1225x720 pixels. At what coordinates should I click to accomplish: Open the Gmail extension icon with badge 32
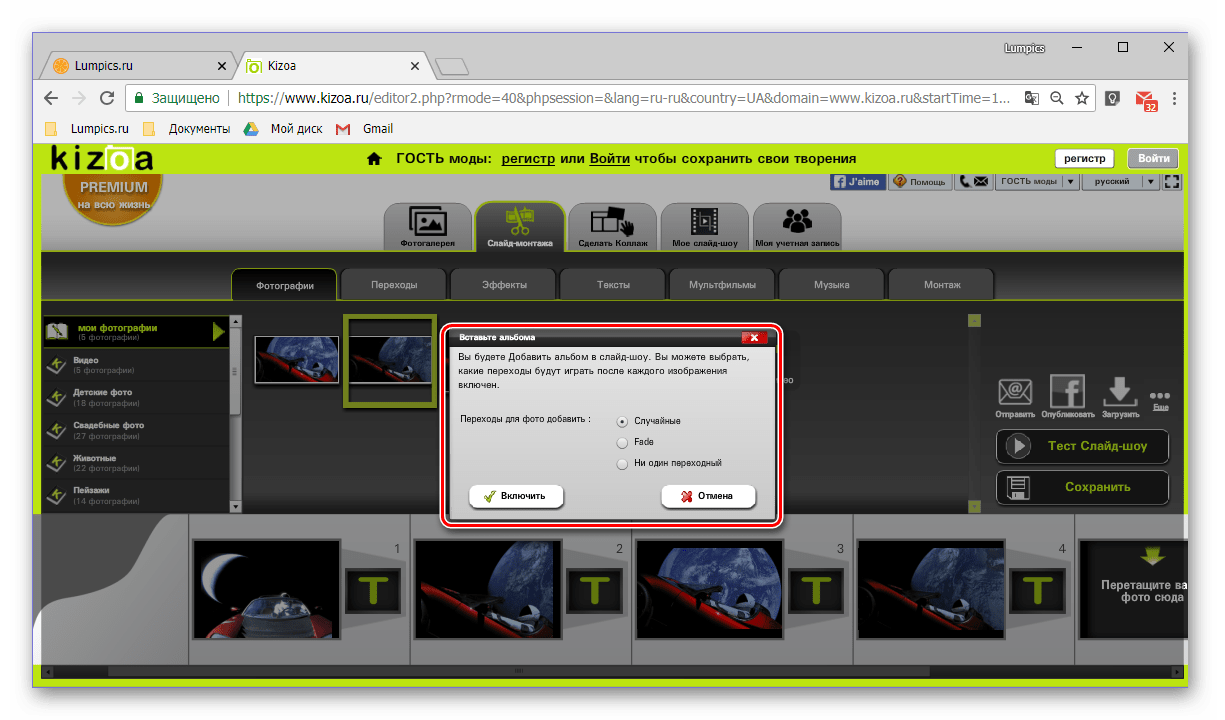coord(1145,99)
